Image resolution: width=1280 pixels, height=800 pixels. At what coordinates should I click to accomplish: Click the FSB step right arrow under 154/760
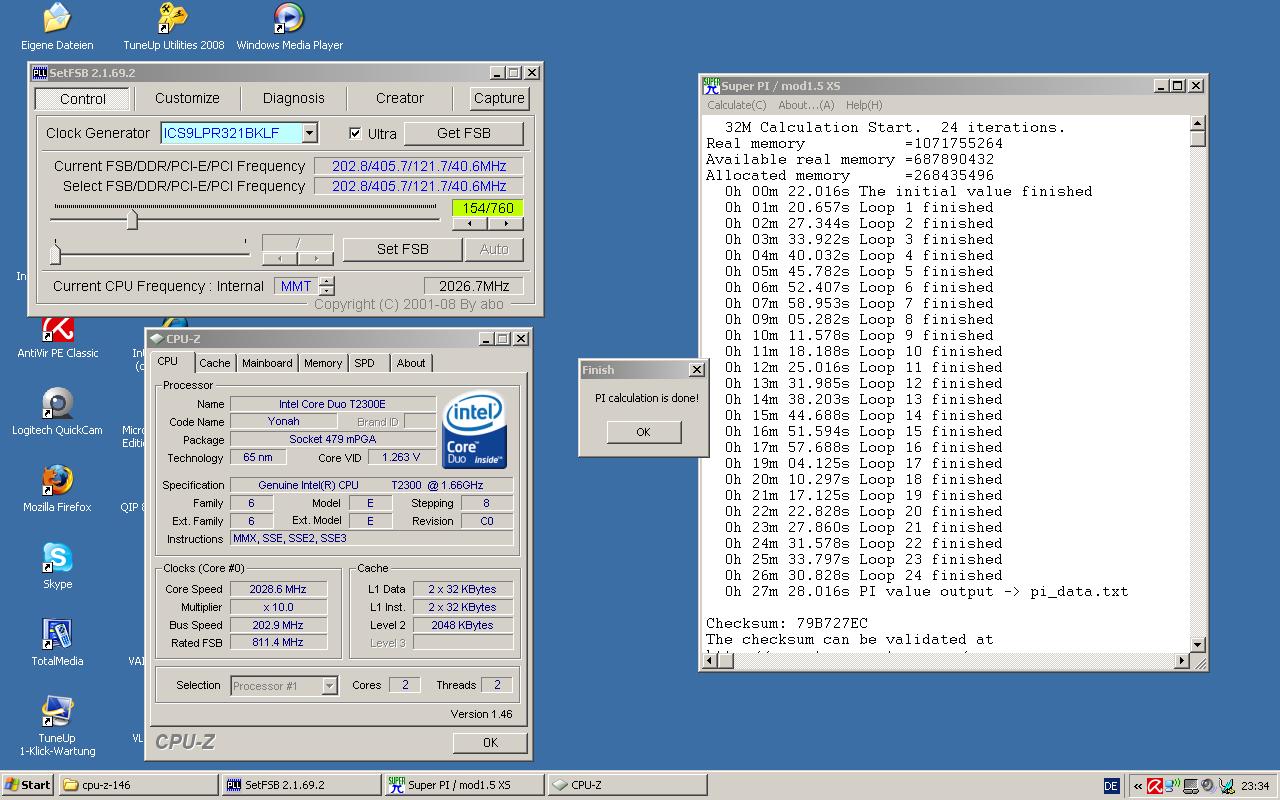(505, 224)
